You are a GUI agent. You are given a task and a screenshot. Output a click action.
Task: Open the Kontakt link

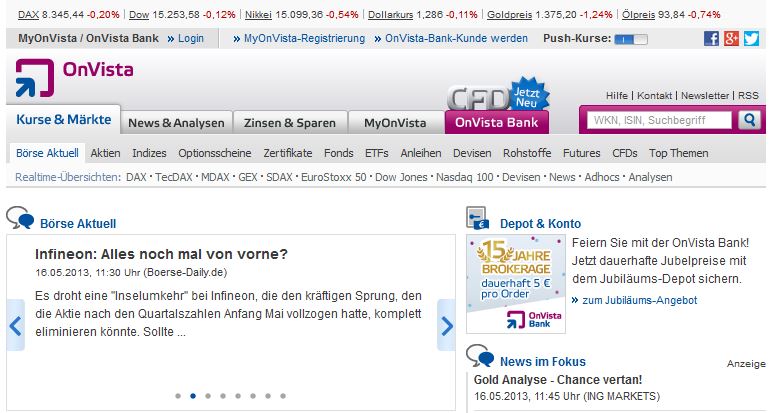[654, 95]
